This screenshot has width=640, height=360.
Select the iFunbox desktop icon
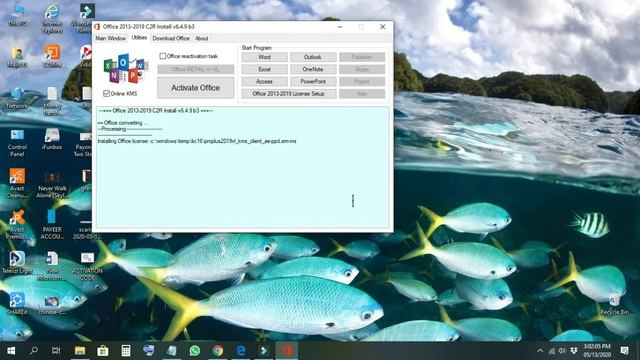[x=52, y=139]
